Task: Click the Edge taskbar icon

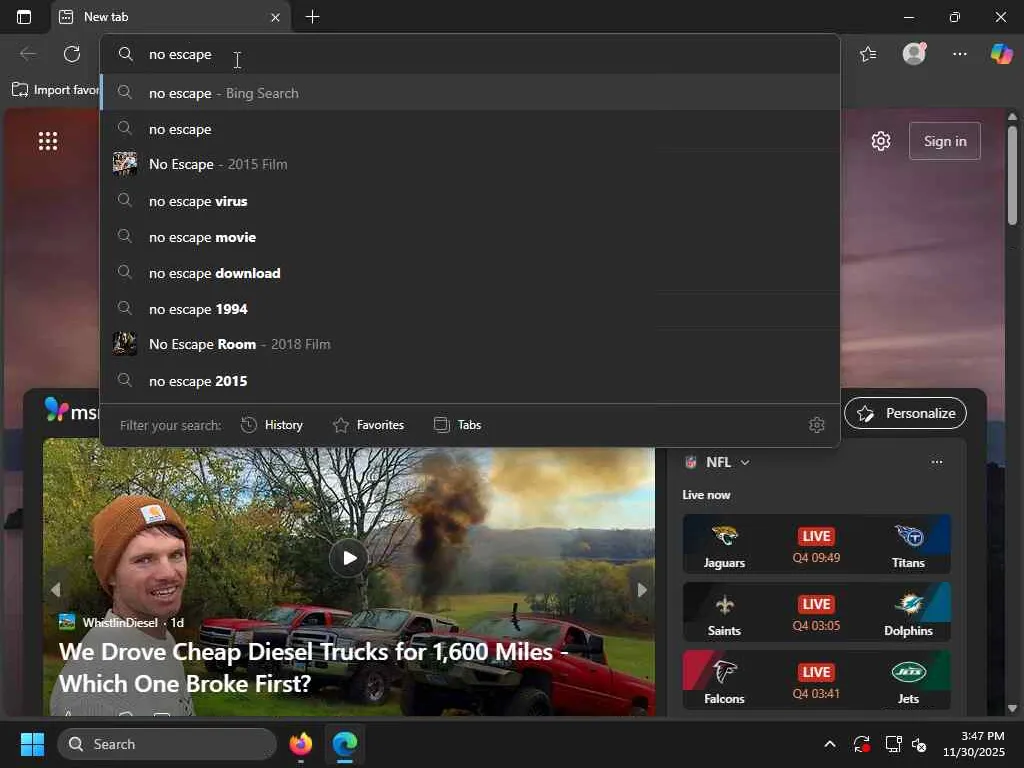Action: [345, 744]
